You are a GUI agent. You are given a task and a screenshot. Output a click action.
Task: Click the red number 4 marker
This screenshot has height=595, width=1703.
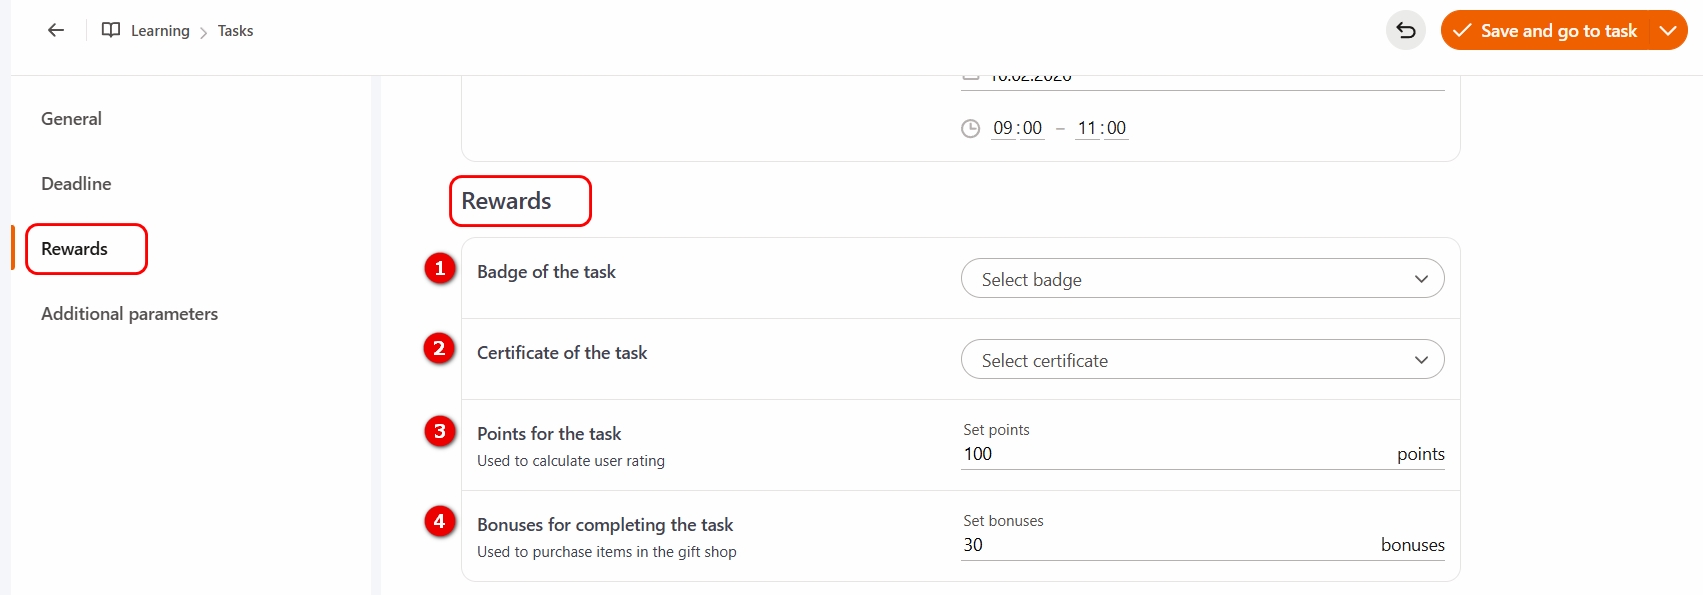point(440,521)
